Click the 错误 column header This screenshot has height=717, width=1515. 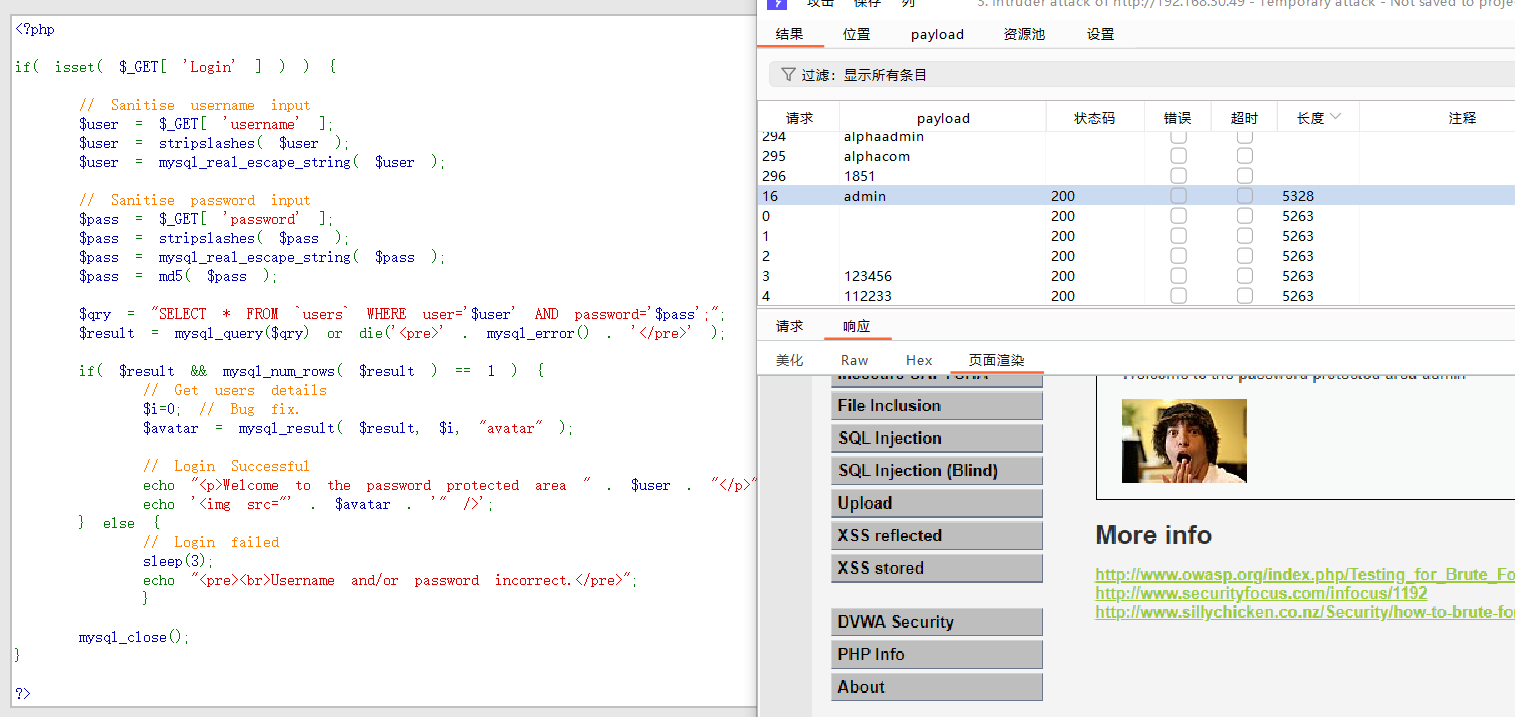point(1177,118)
